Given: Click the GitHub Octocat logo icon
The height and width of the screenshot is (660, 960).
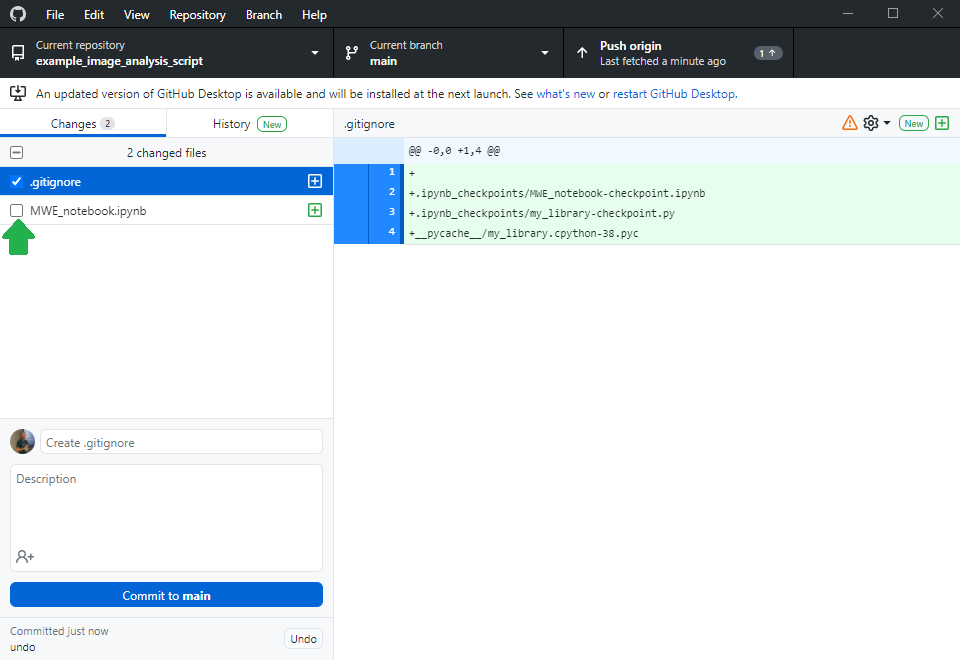Looking at the screenshot, I should click(18, 15).
